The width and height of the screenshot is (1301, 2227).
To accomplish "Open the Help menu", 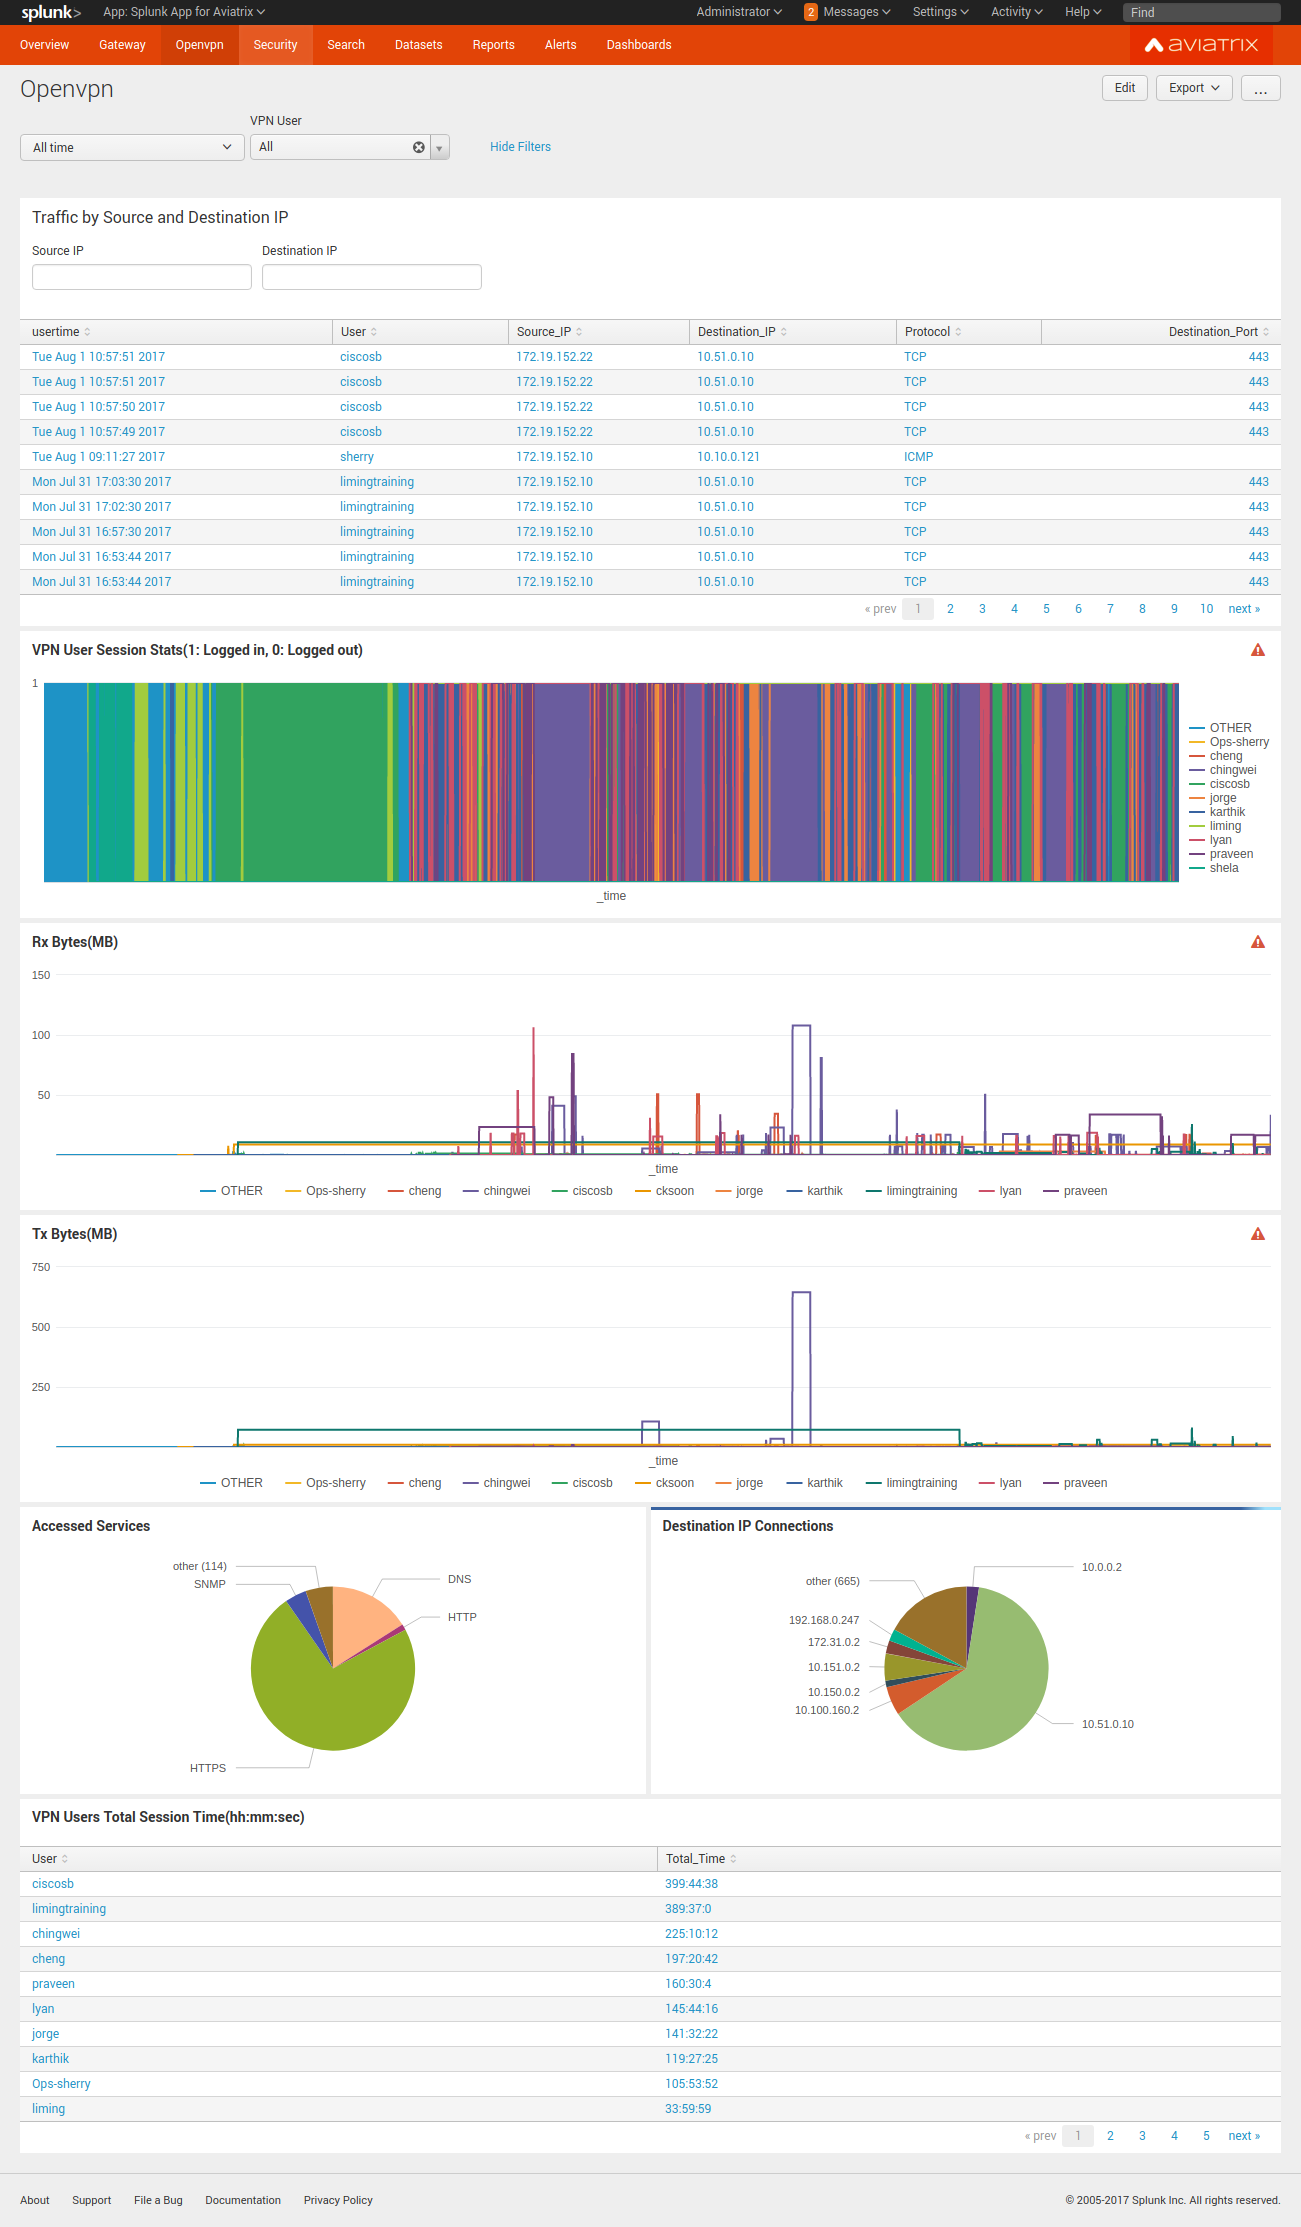I will pos(1083,12).
